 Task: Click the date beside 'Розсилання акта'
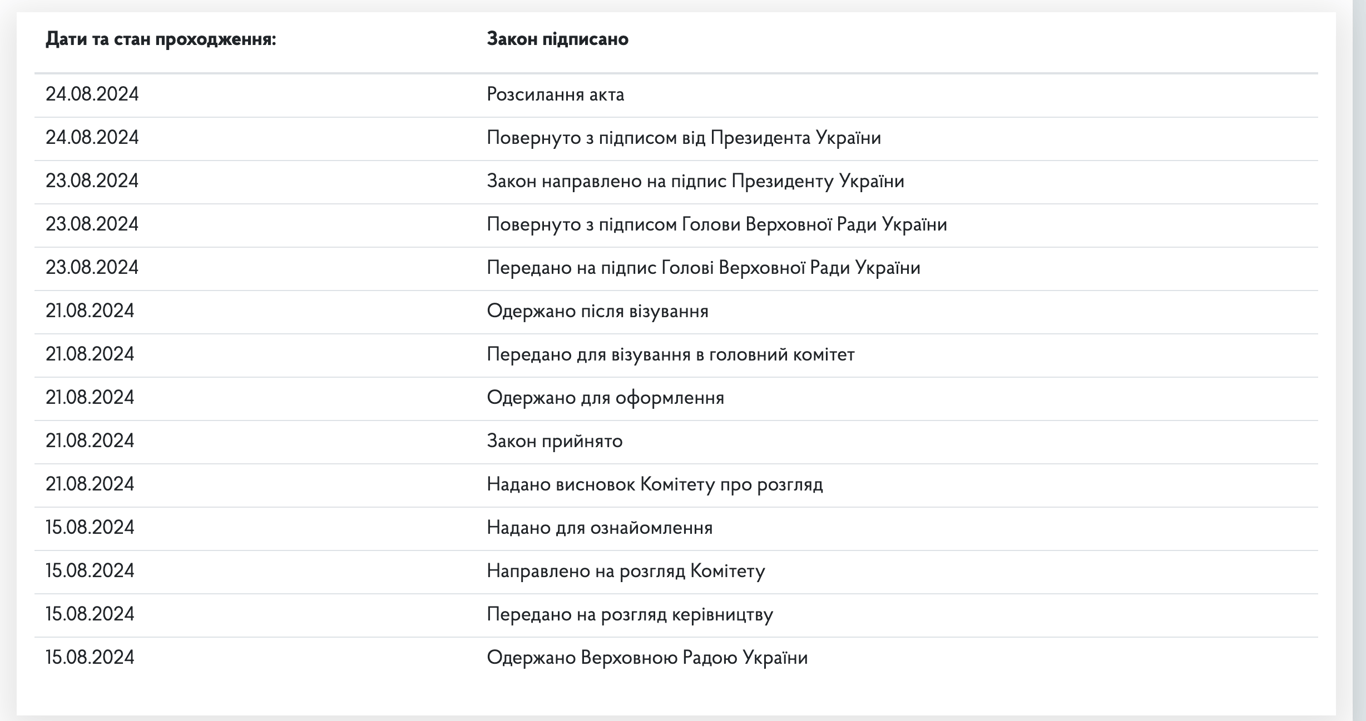(x=92, y=95)
